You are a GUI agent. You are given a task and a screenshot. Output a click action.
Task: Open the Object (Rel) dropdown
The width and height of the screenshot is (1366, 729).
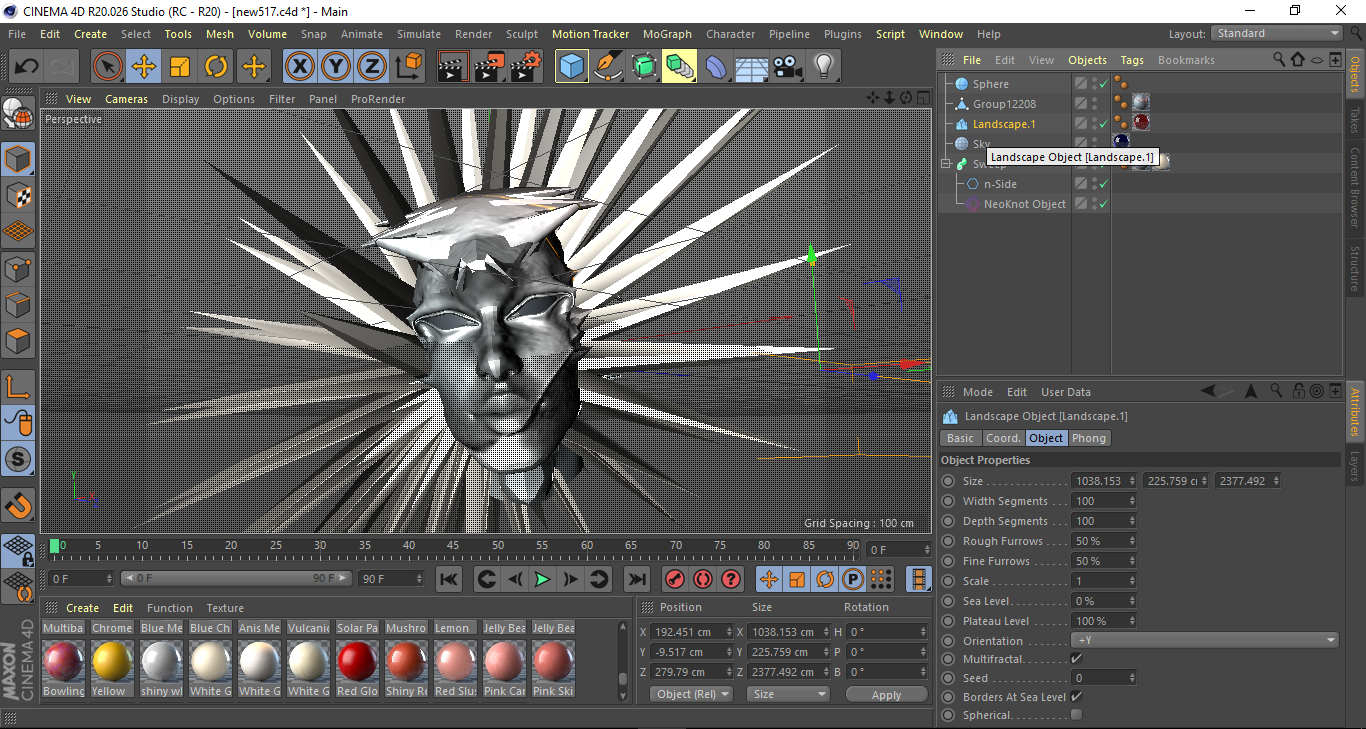[691, 694]
